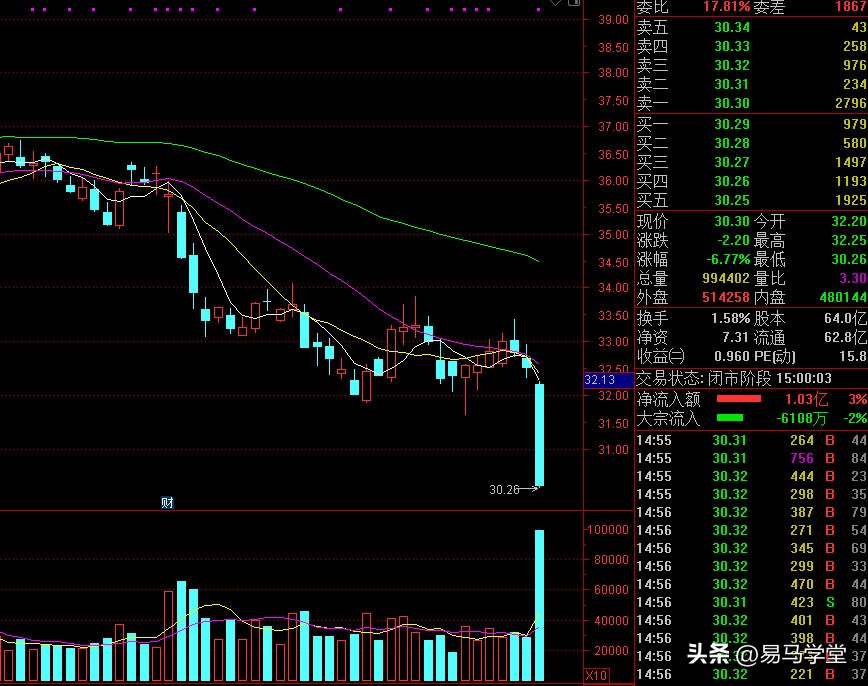868x686 pixels.
Task: Select the last tick row with volume 221
Action: click(751, 674)
